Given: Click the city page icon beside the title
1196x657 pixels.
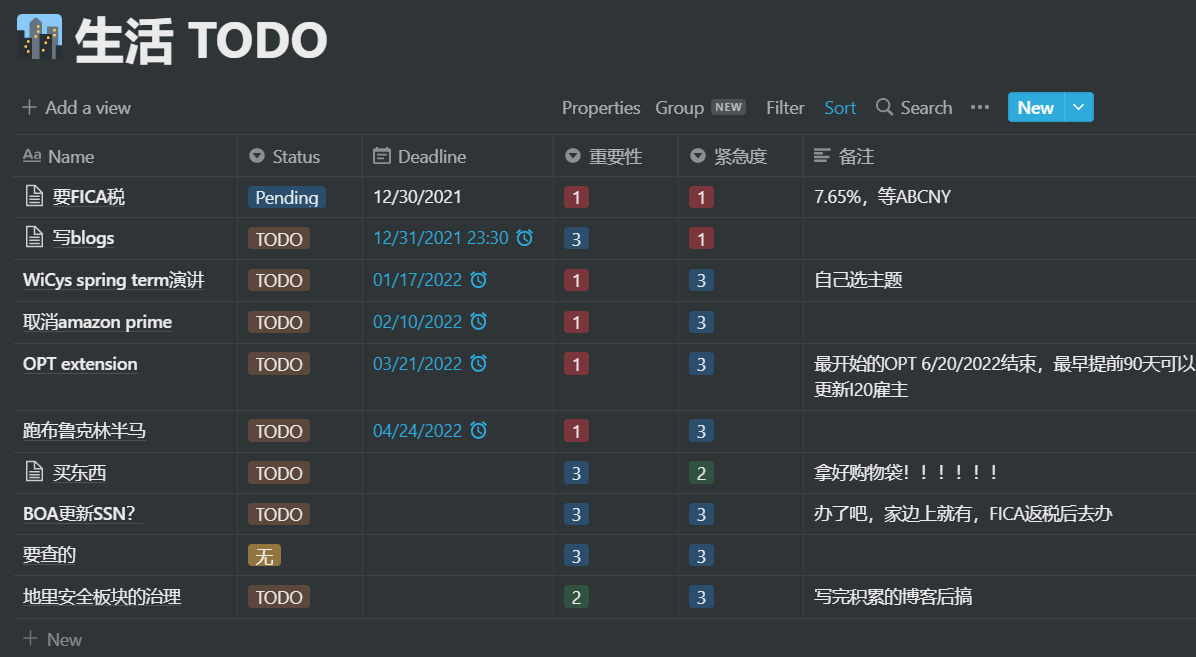Looking at the screenshot, I should coord(39,38).
